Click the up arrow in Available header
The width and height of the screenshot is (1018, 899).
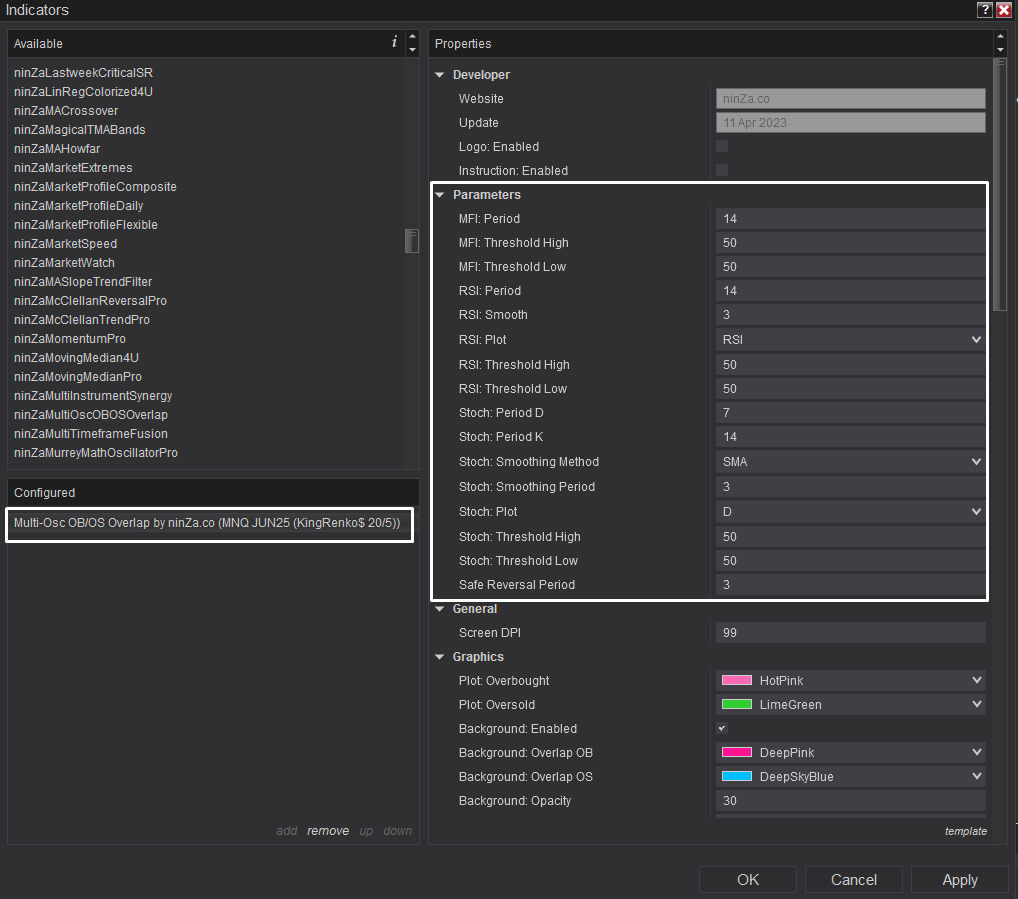(x=412, y=36)
